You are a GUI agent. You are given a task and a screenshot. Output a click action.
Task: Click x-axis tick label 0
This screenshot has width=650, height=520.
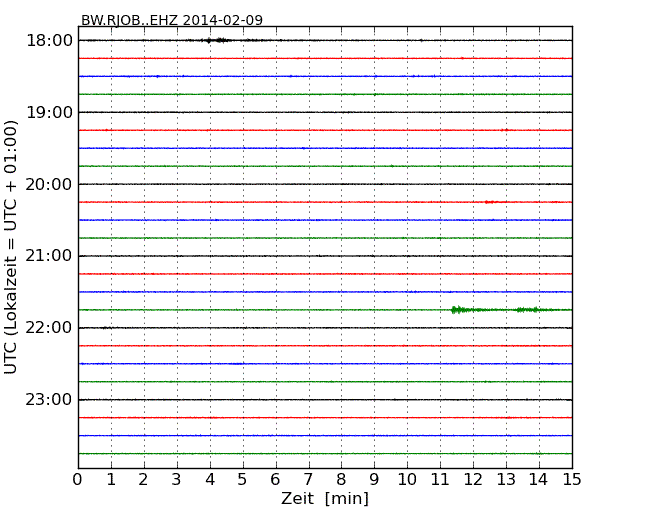coord(78,480)
